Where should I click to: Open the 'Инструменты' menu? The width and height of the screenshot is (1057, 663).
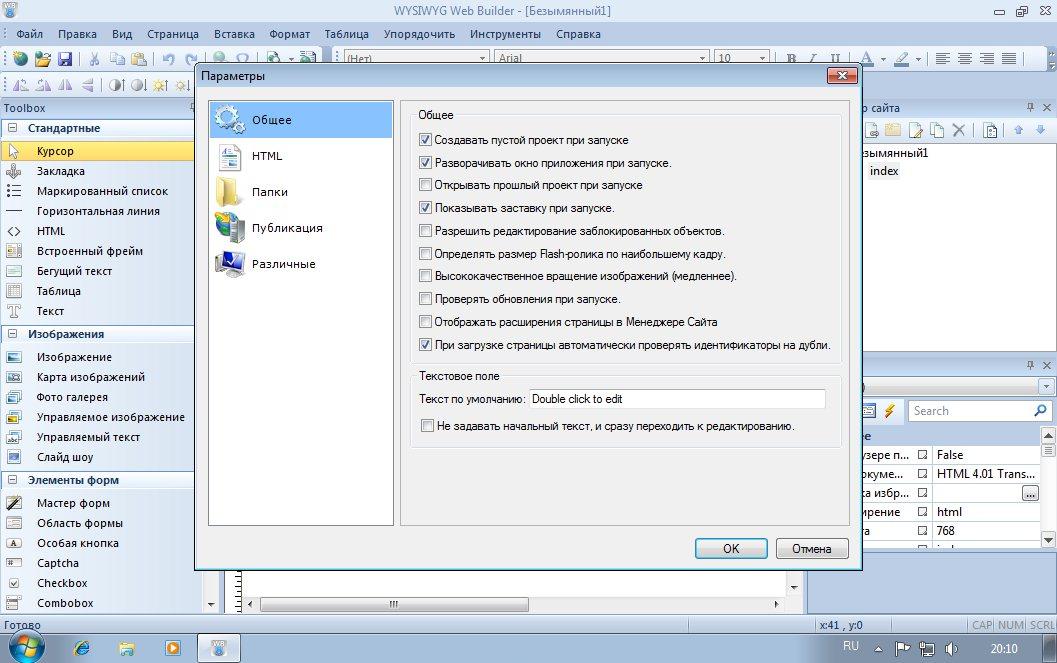click(x=505, y=34)
